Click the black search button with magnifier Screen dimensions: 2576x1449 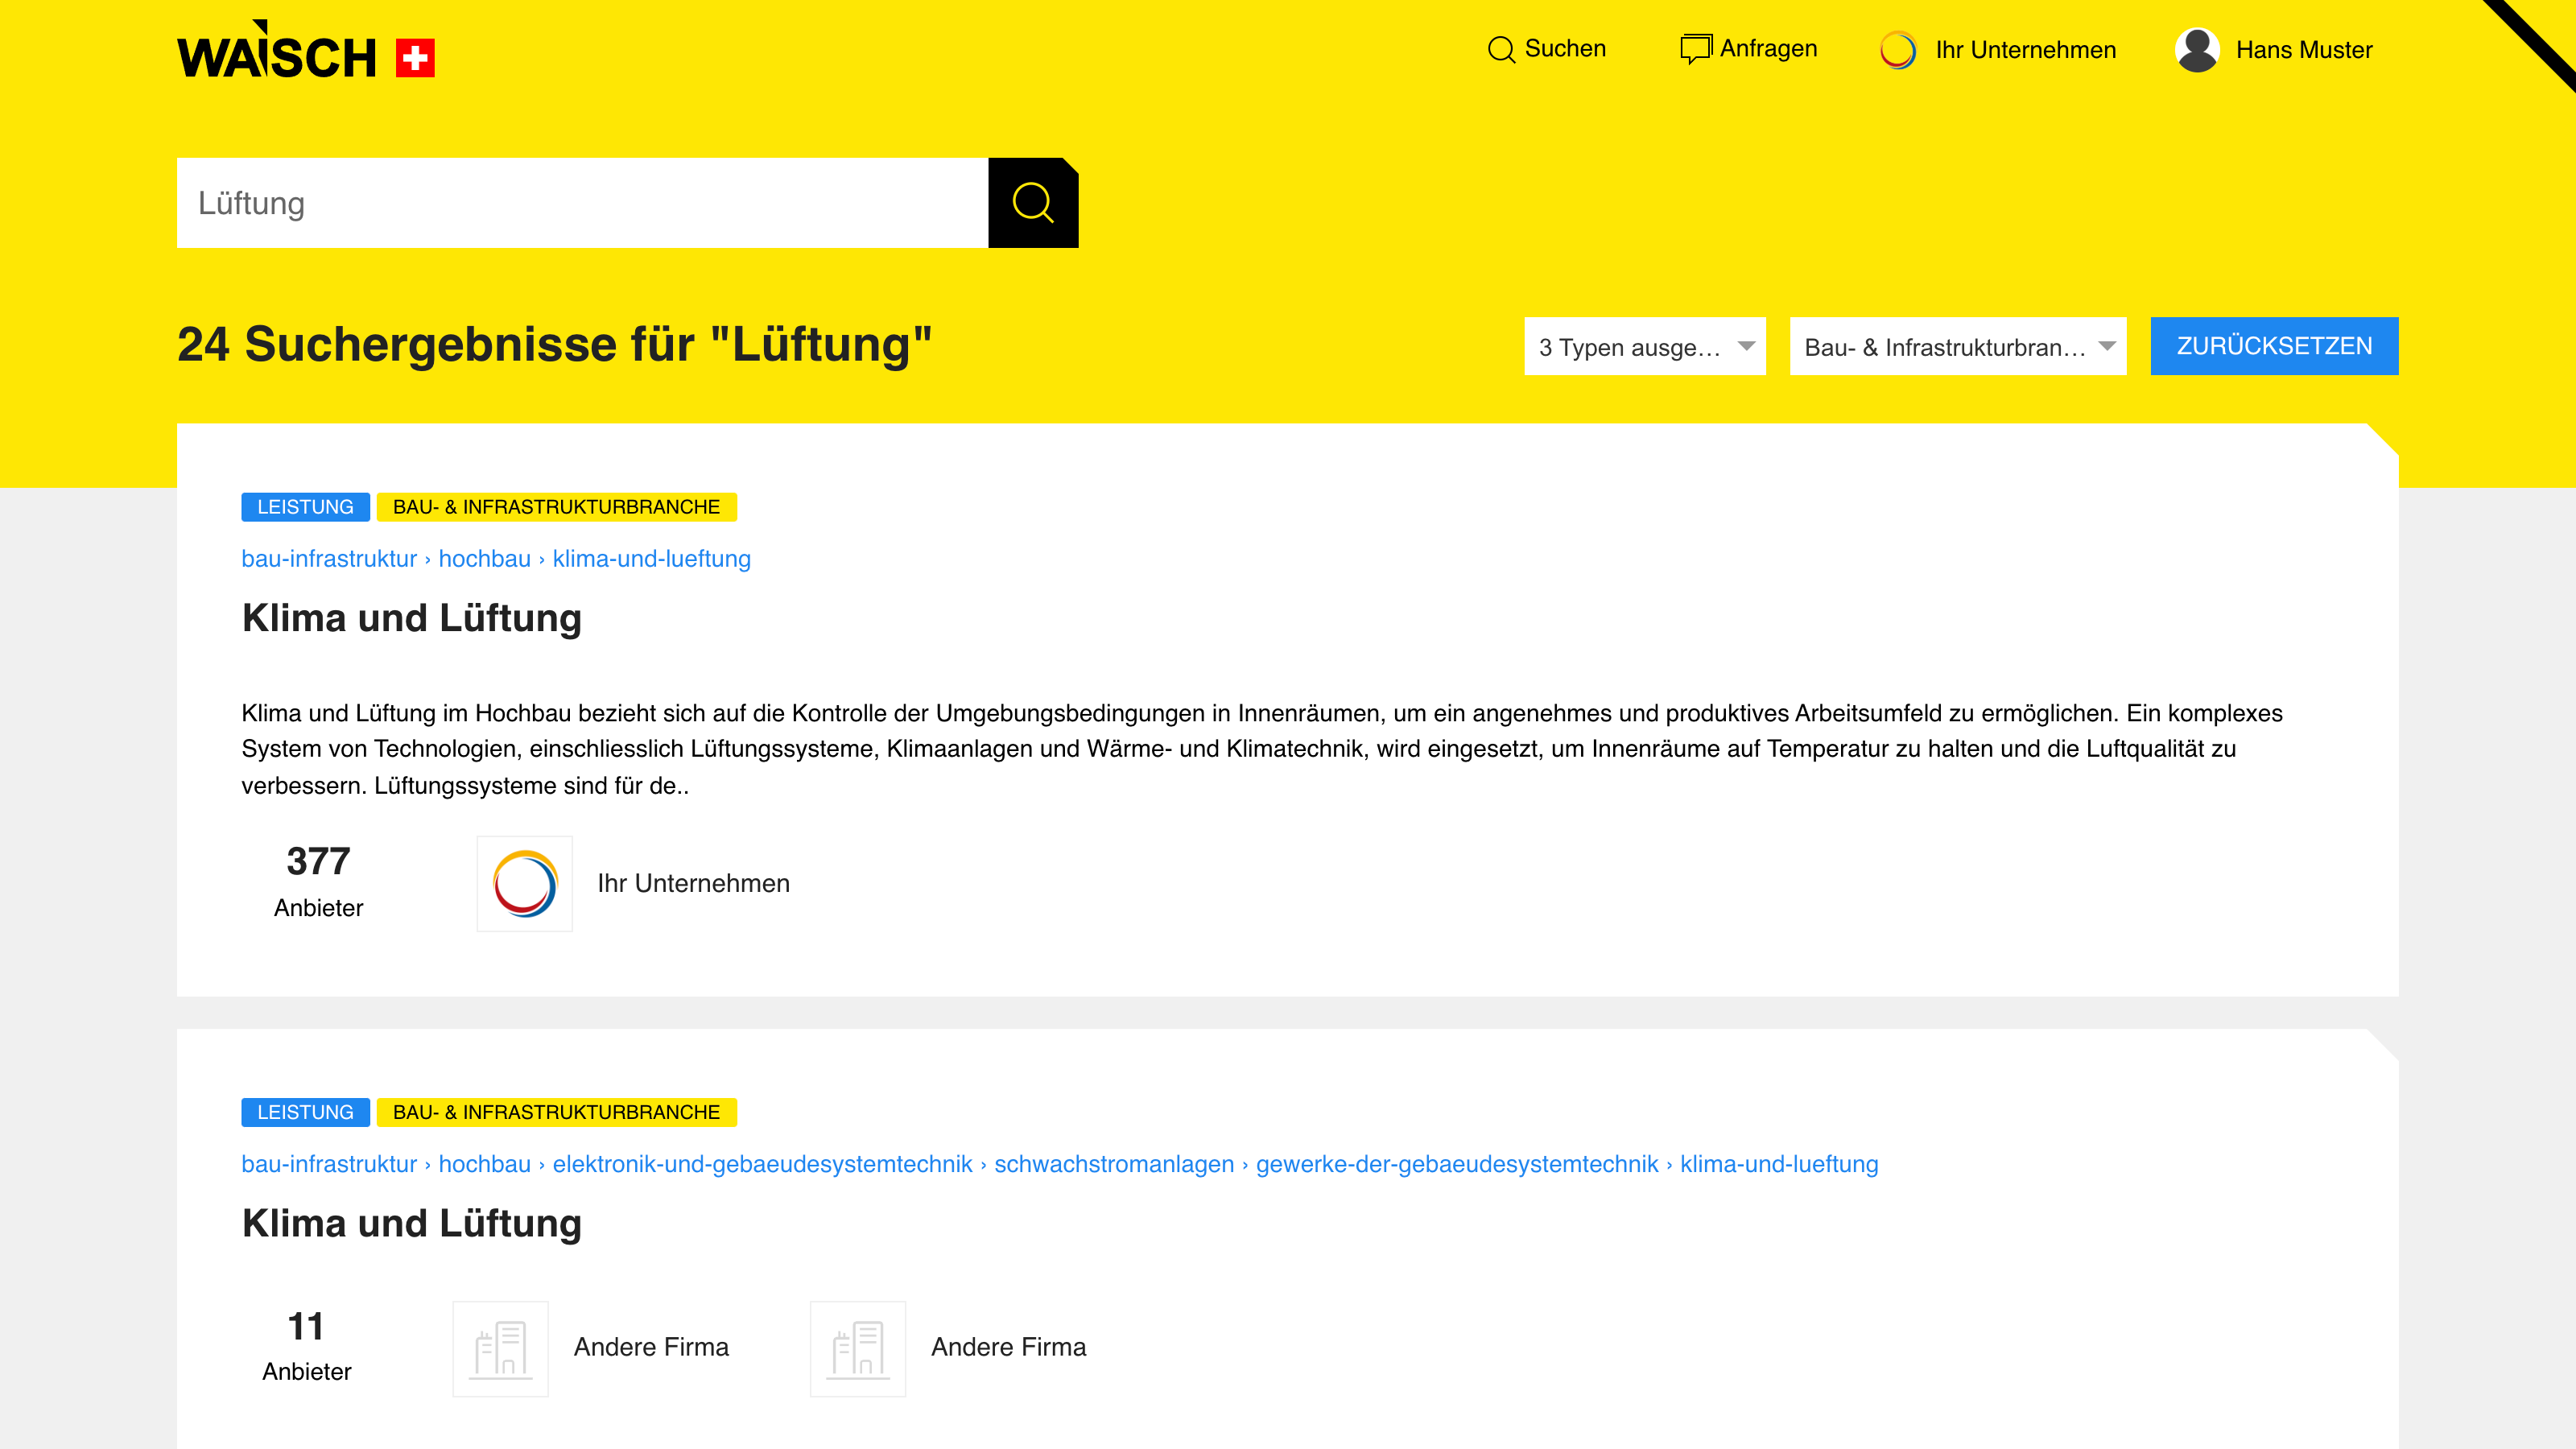tap(1033, 203)
